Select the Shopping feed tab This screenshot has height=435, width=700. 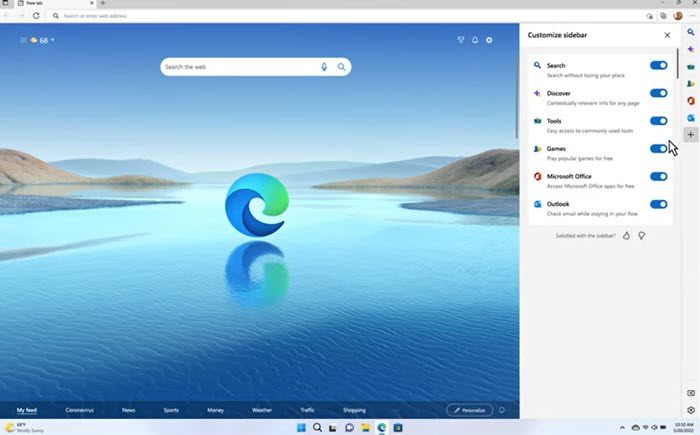pyautogui.click(x=354, y=410)
